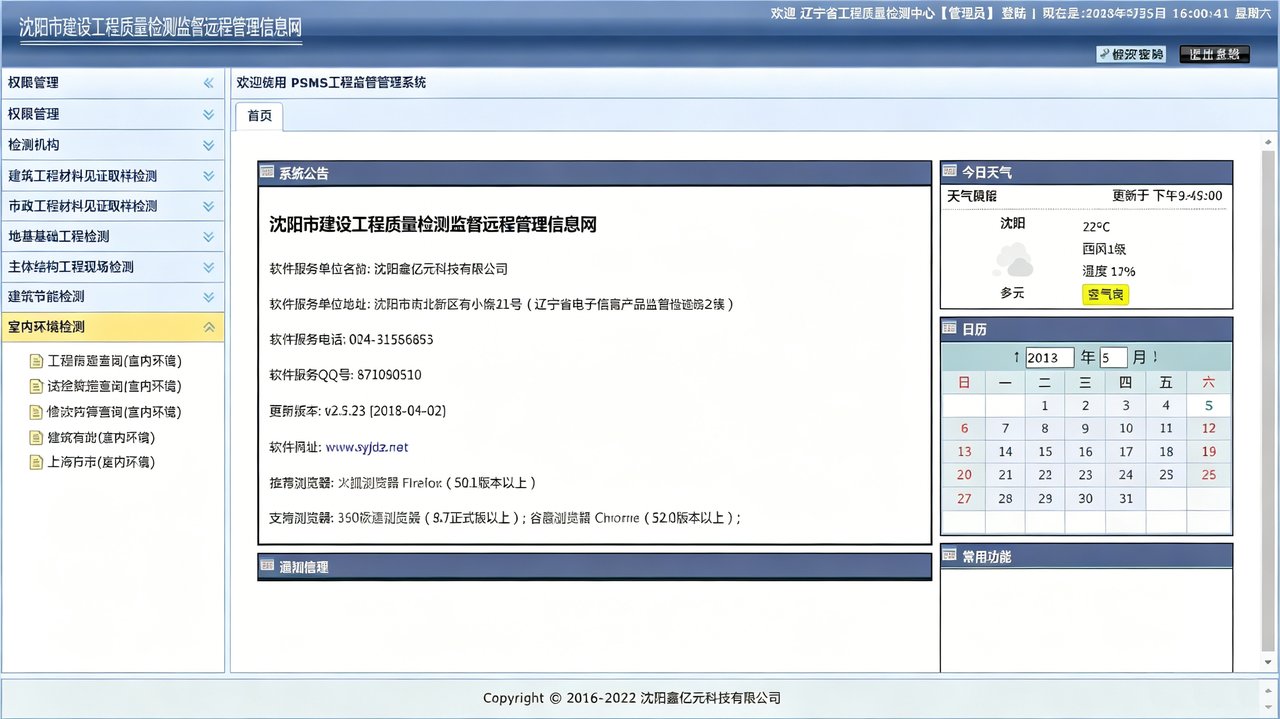
Task: Click the key icon on the password button
Action: pyautogui.click(x=1104, y=54)
